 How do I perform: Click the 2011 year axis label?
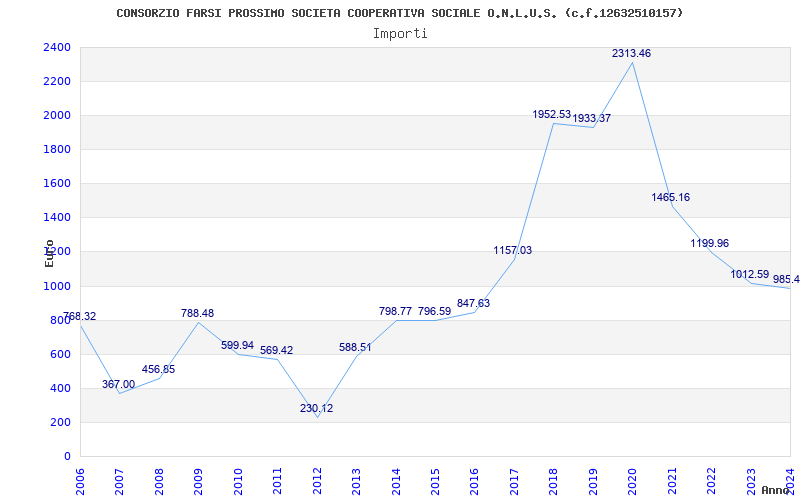pos(278,481)
